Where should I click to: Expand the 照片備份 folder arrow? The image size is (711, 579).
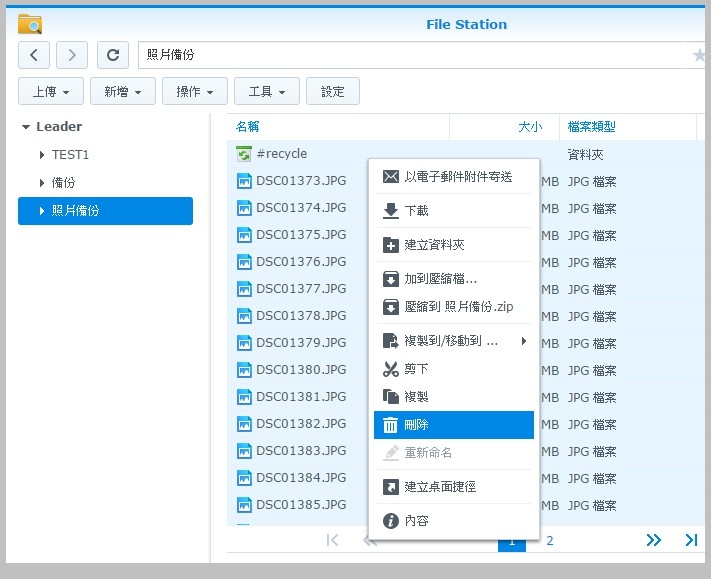42,211
